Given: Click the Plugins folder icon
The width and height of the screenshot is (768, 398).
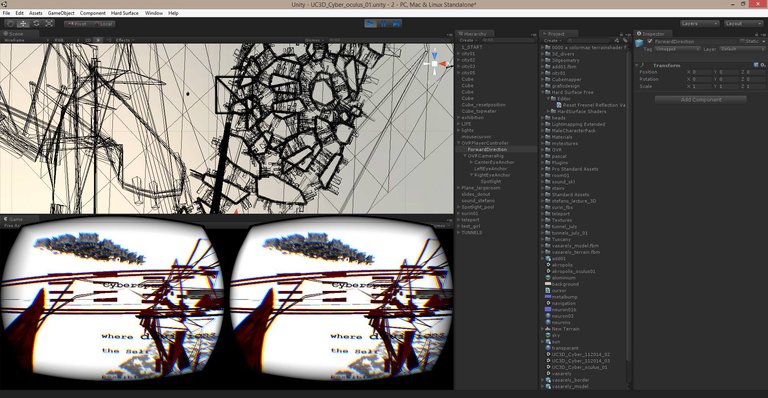Looking at the screenshot, I should [548, 163].
